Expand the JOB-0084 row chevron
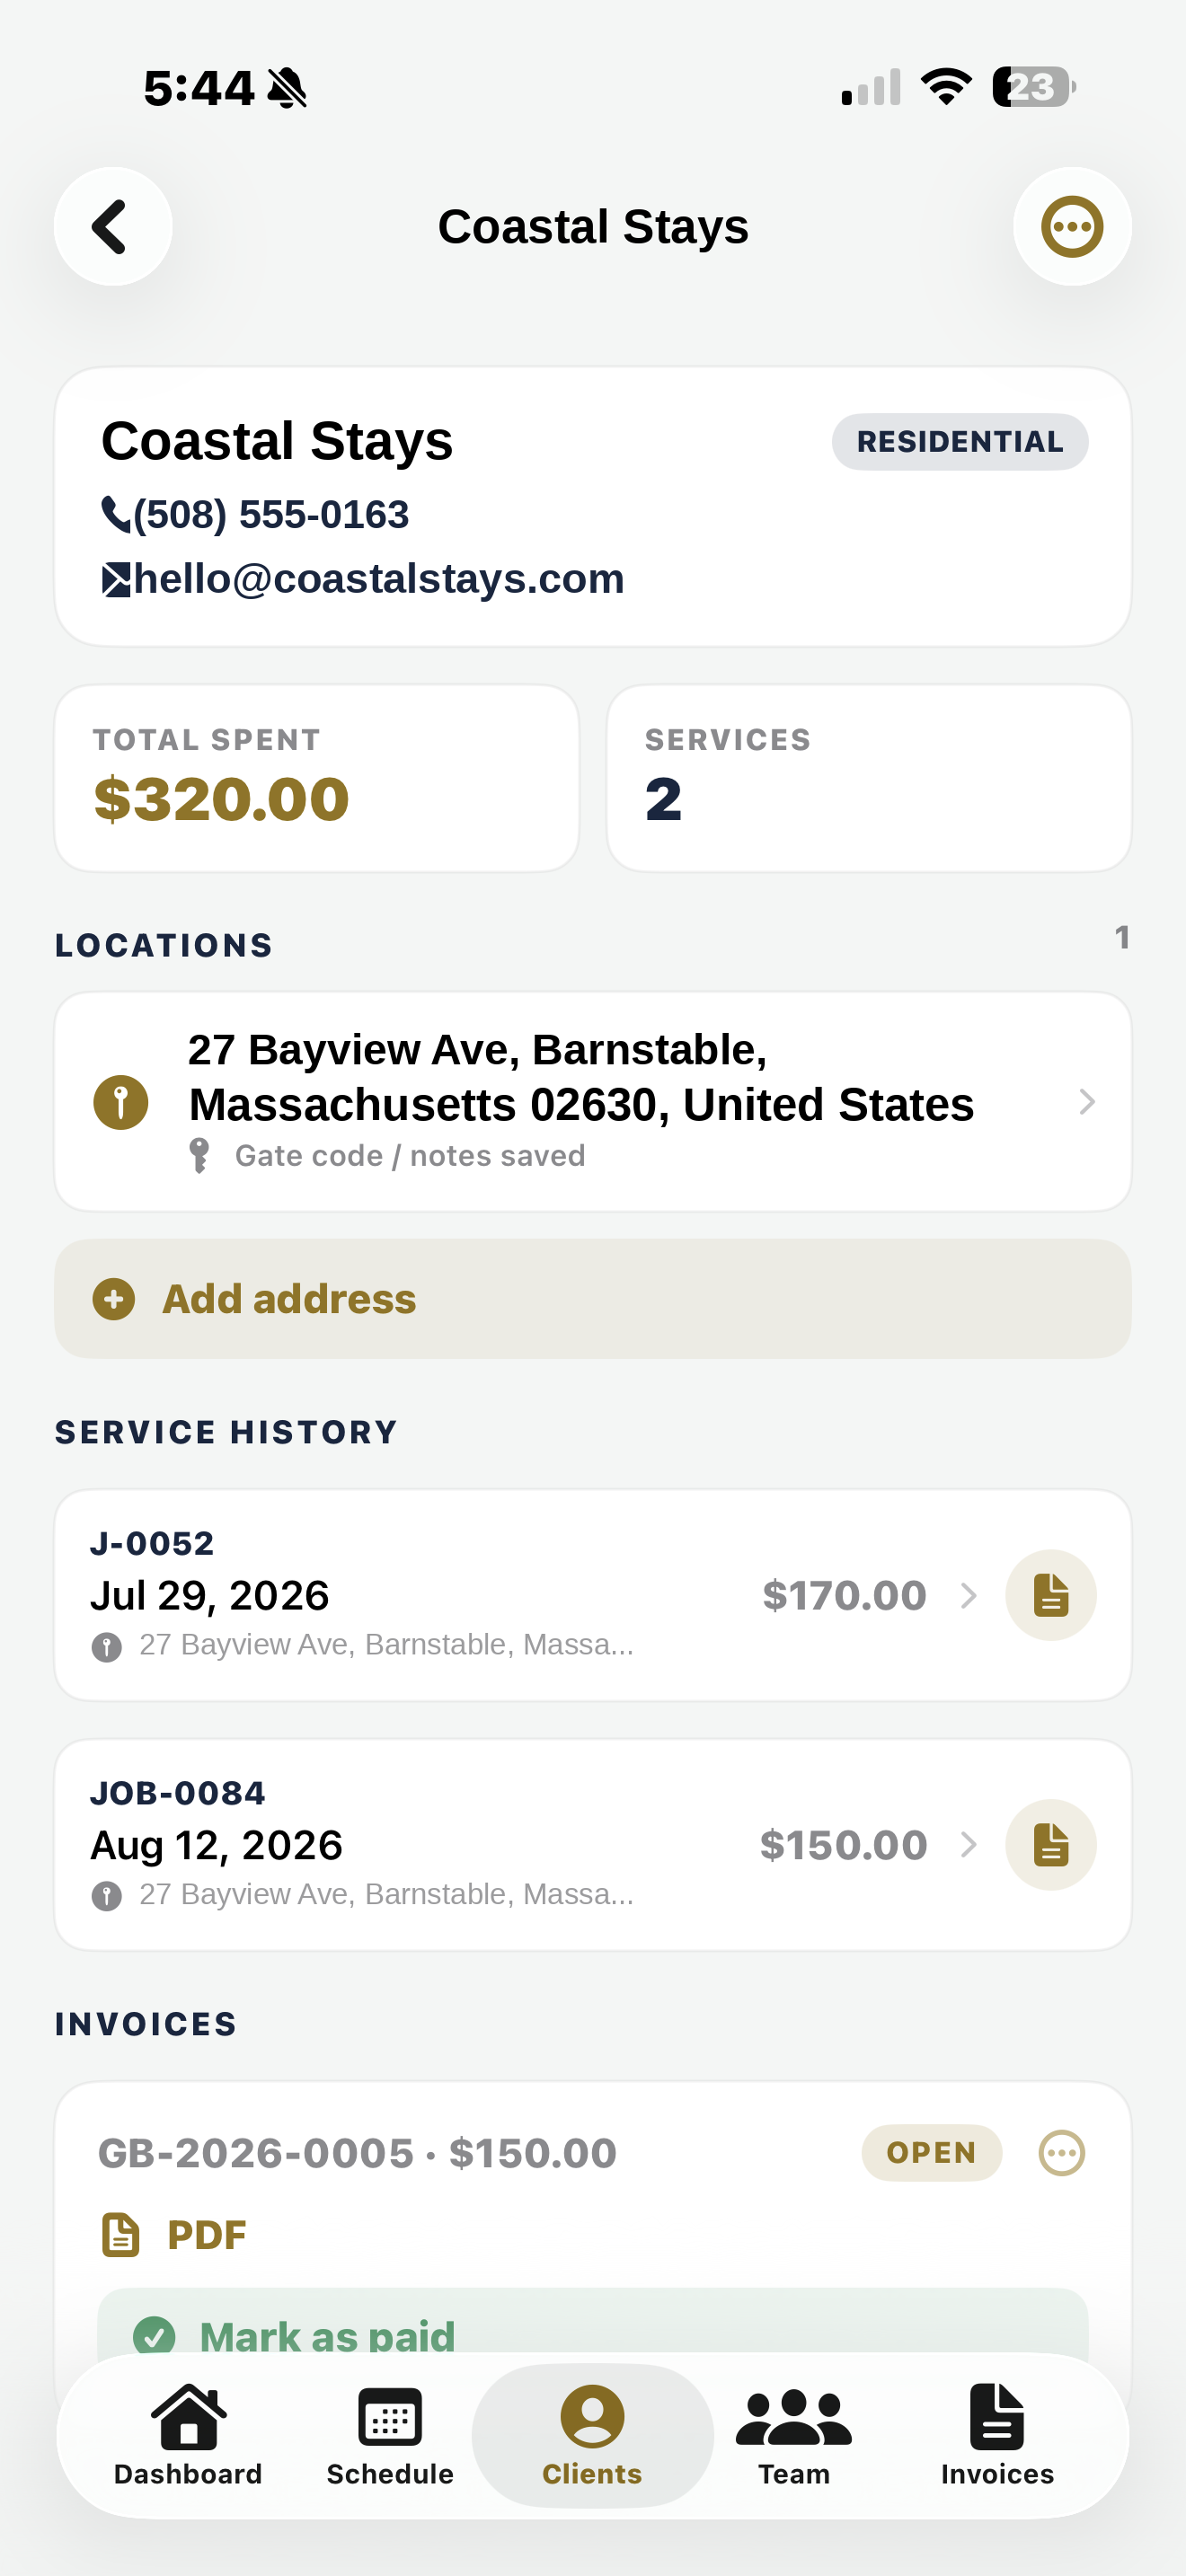The width and height of the screenshot is (1186, 2576). coord(968,1845)
